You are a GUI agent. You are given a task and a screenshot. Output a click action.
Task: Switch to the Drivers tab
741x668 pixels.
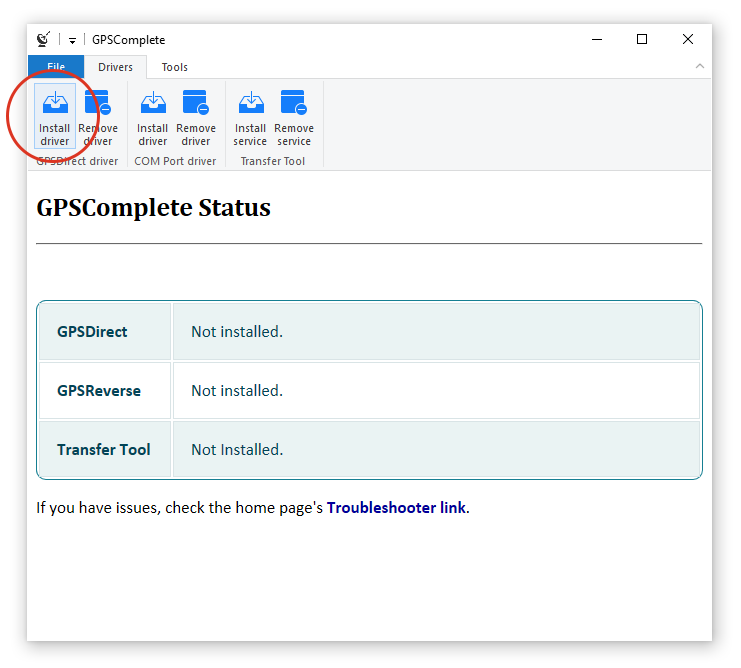115,67
